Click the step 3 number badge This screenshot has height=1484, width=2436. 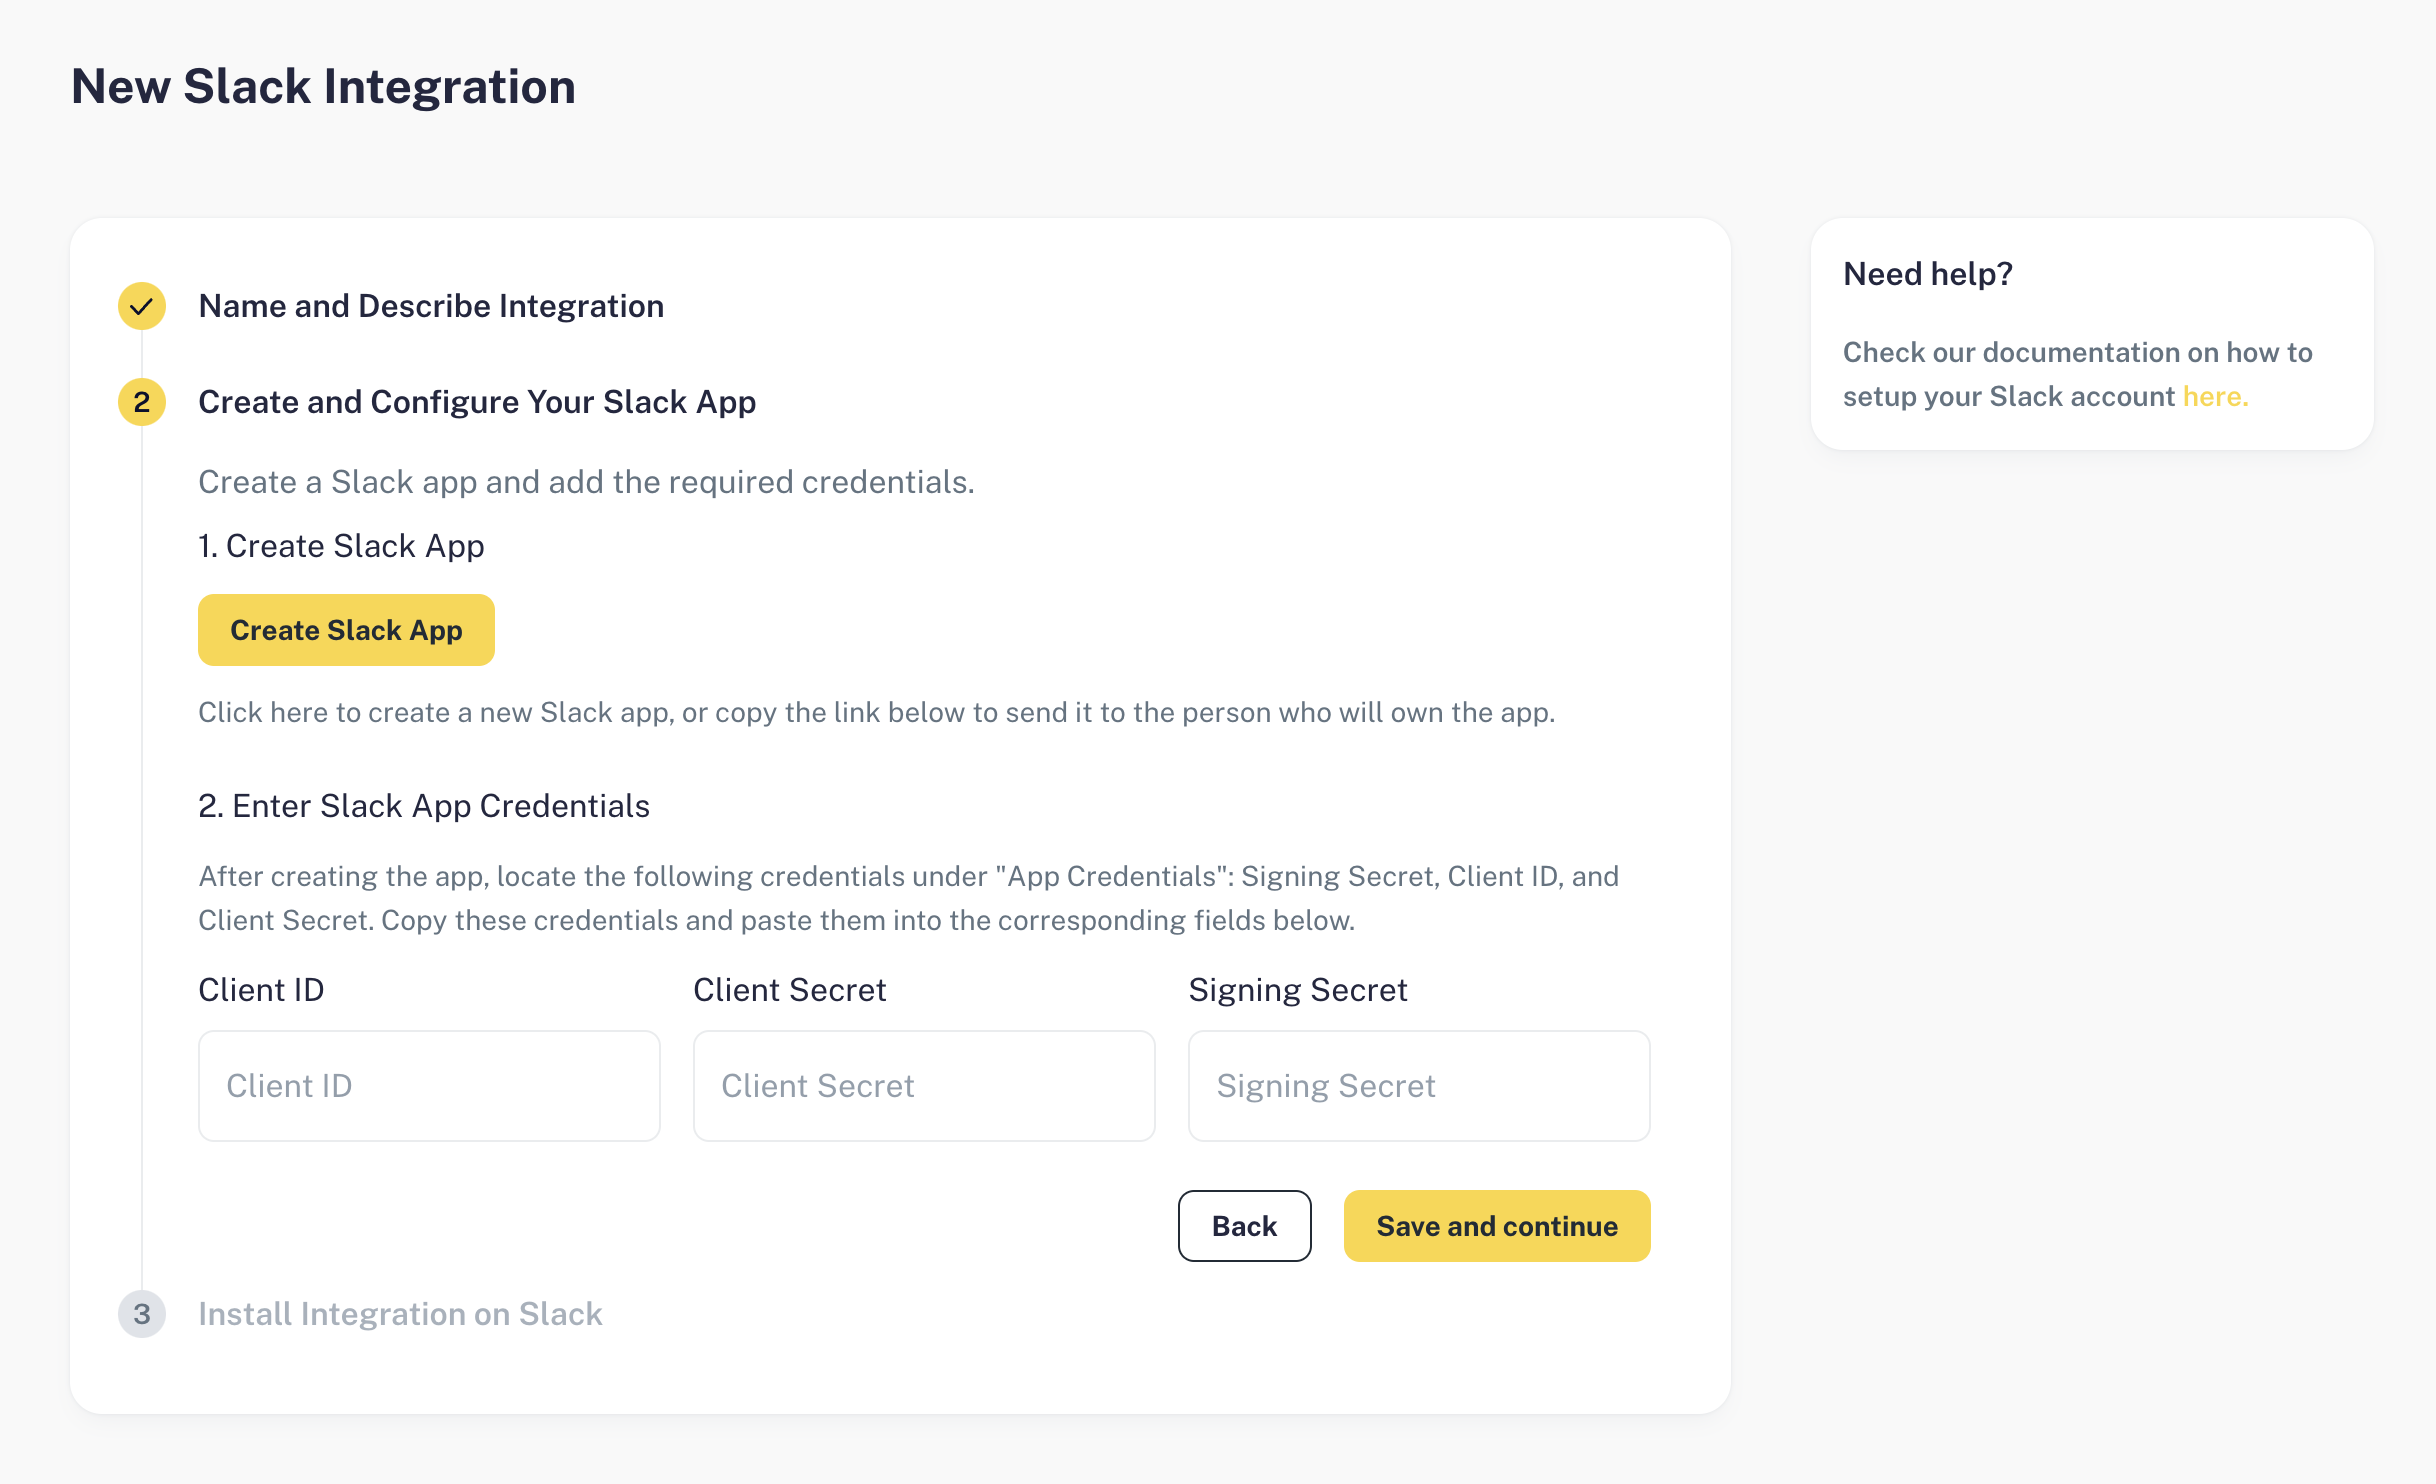pyautogui.click(x=142, y=1314)
